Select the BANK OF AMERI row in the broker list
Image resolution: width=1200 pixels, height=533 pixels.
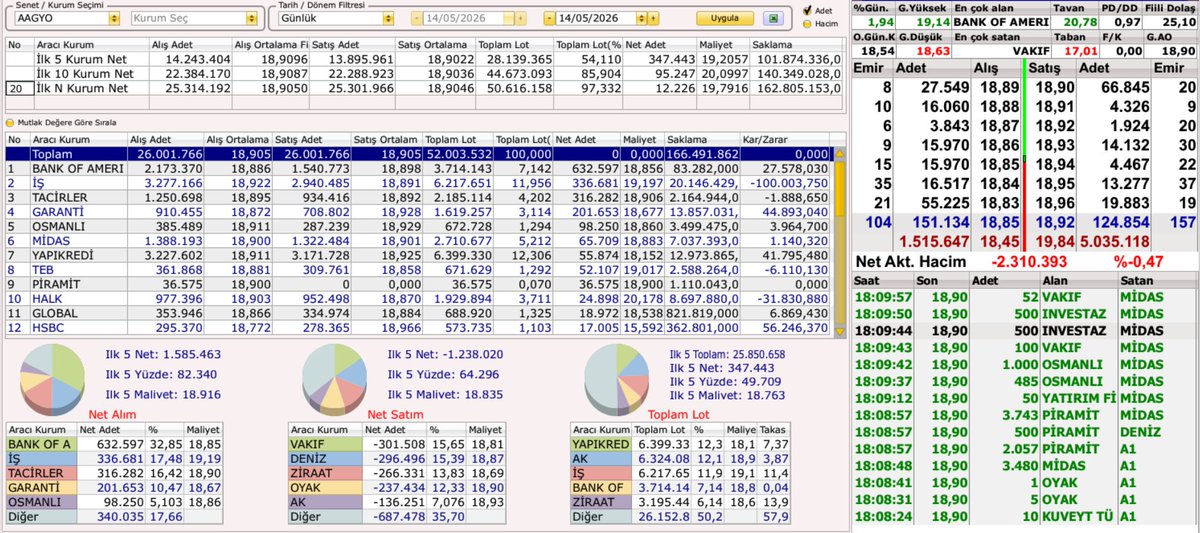tap(419, 170)
